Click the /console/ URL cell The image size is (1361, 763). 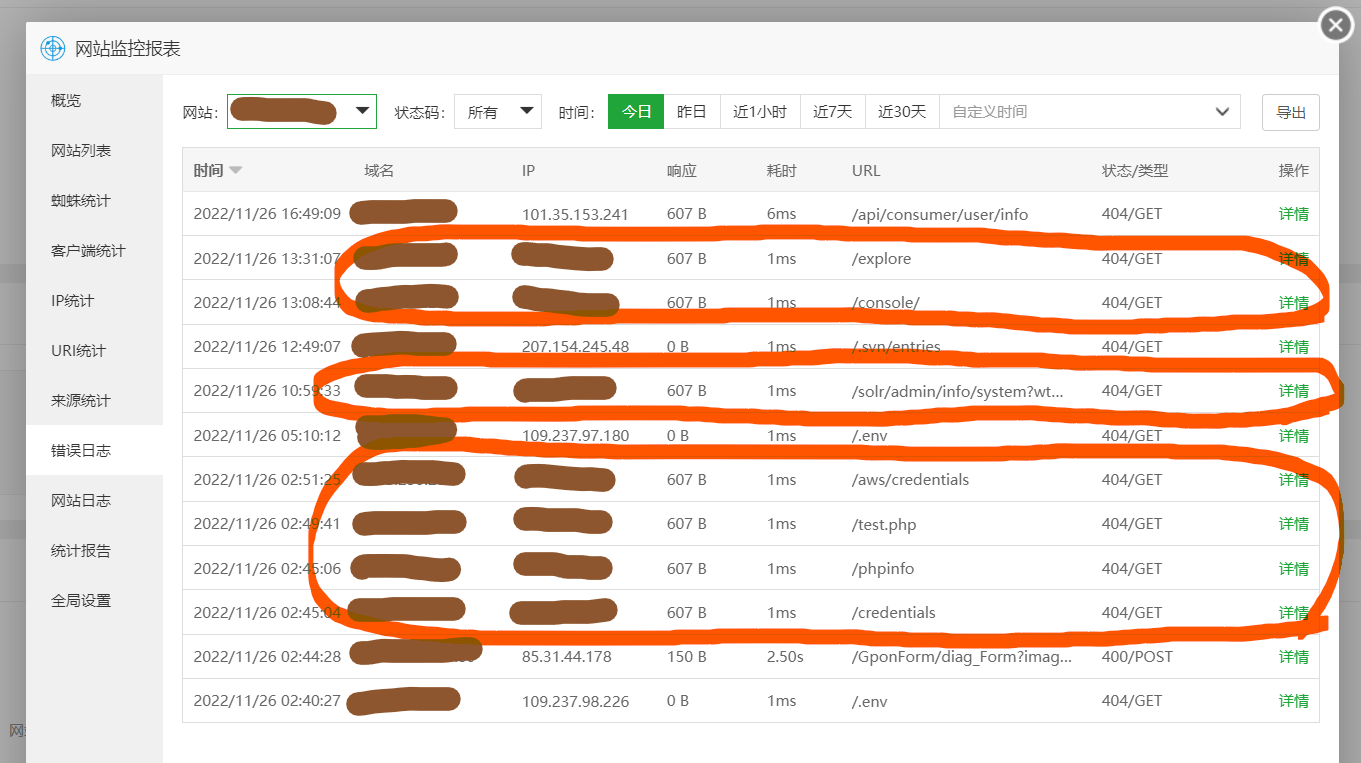[x=886, y=303]
